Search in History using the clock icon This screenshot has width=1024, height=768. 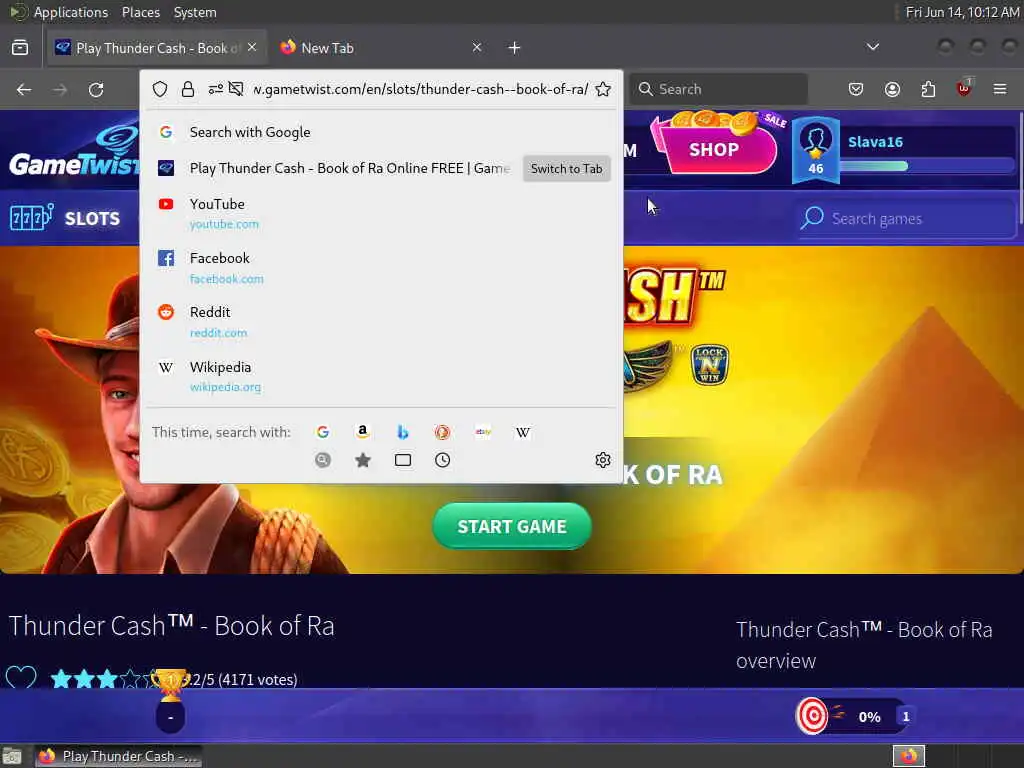443,460
